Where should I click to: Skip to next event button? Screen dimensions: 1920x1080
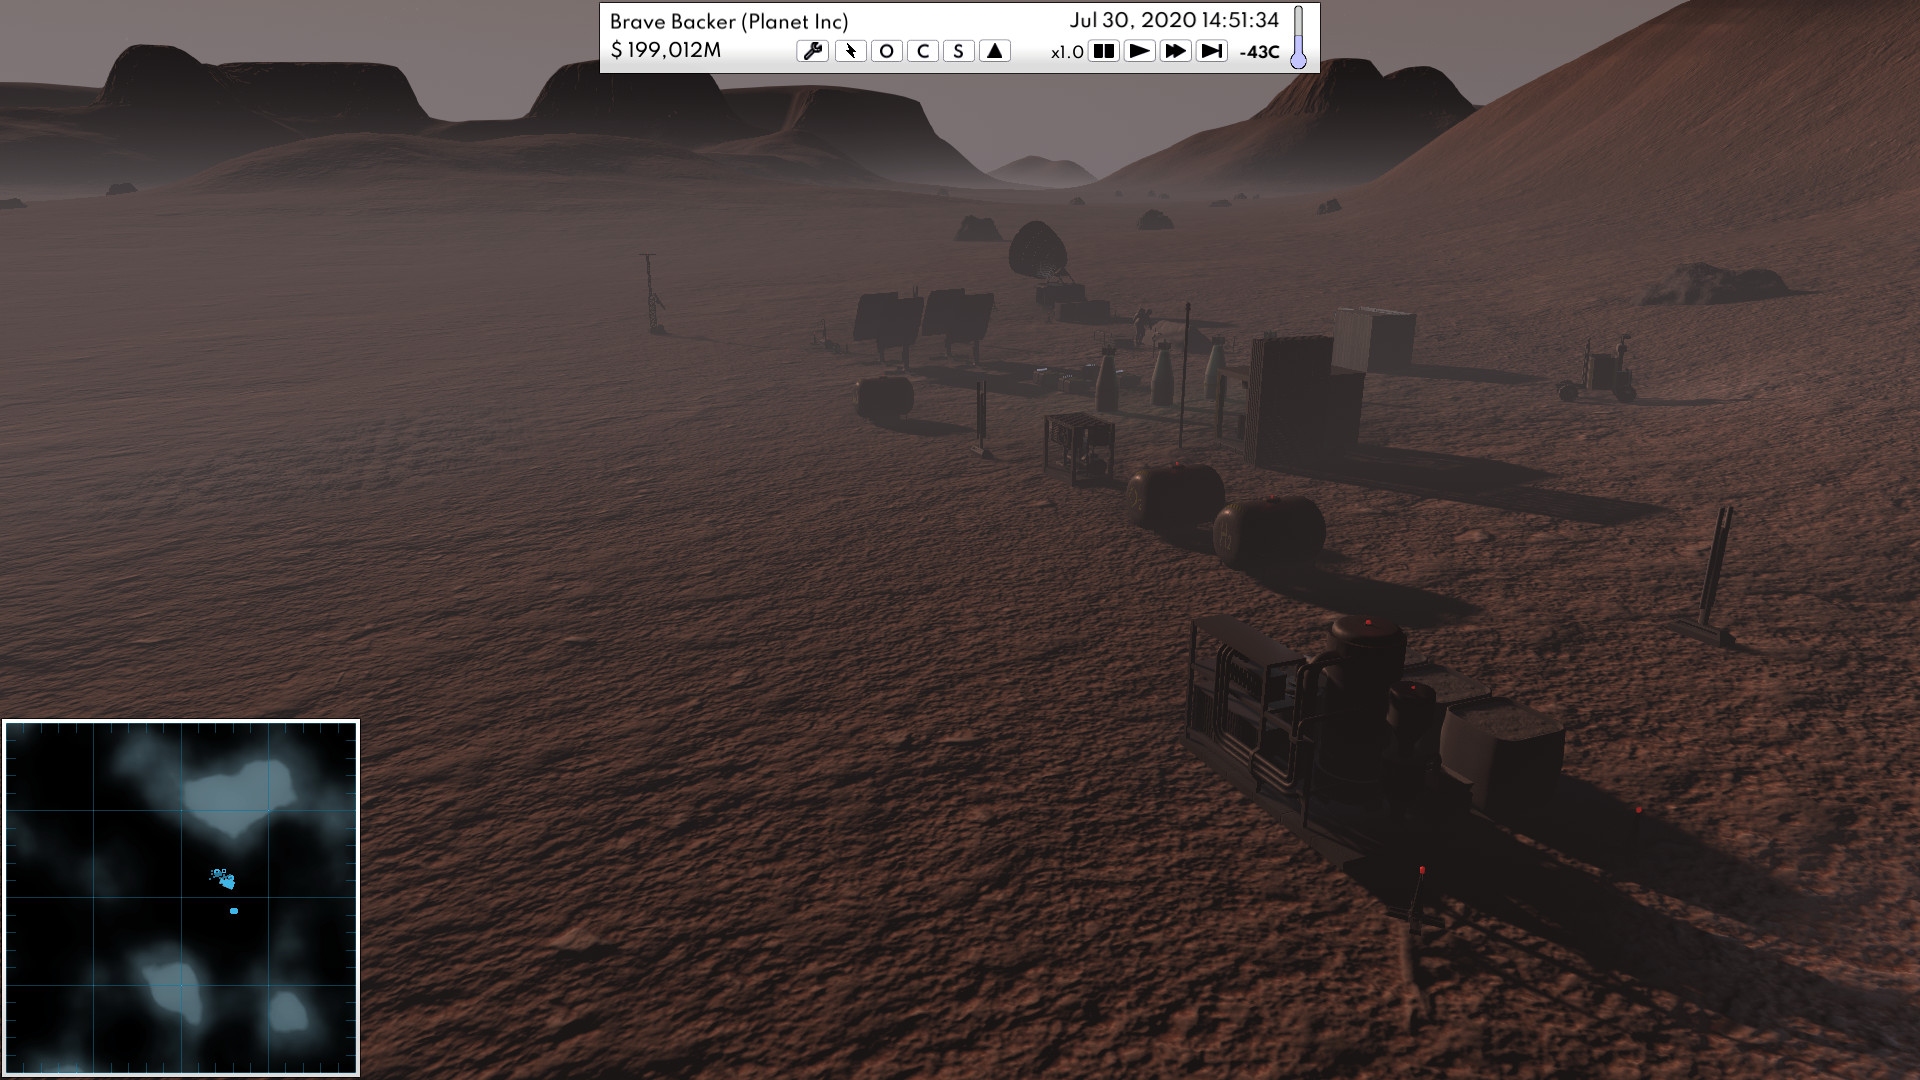tap(1211, 51)
